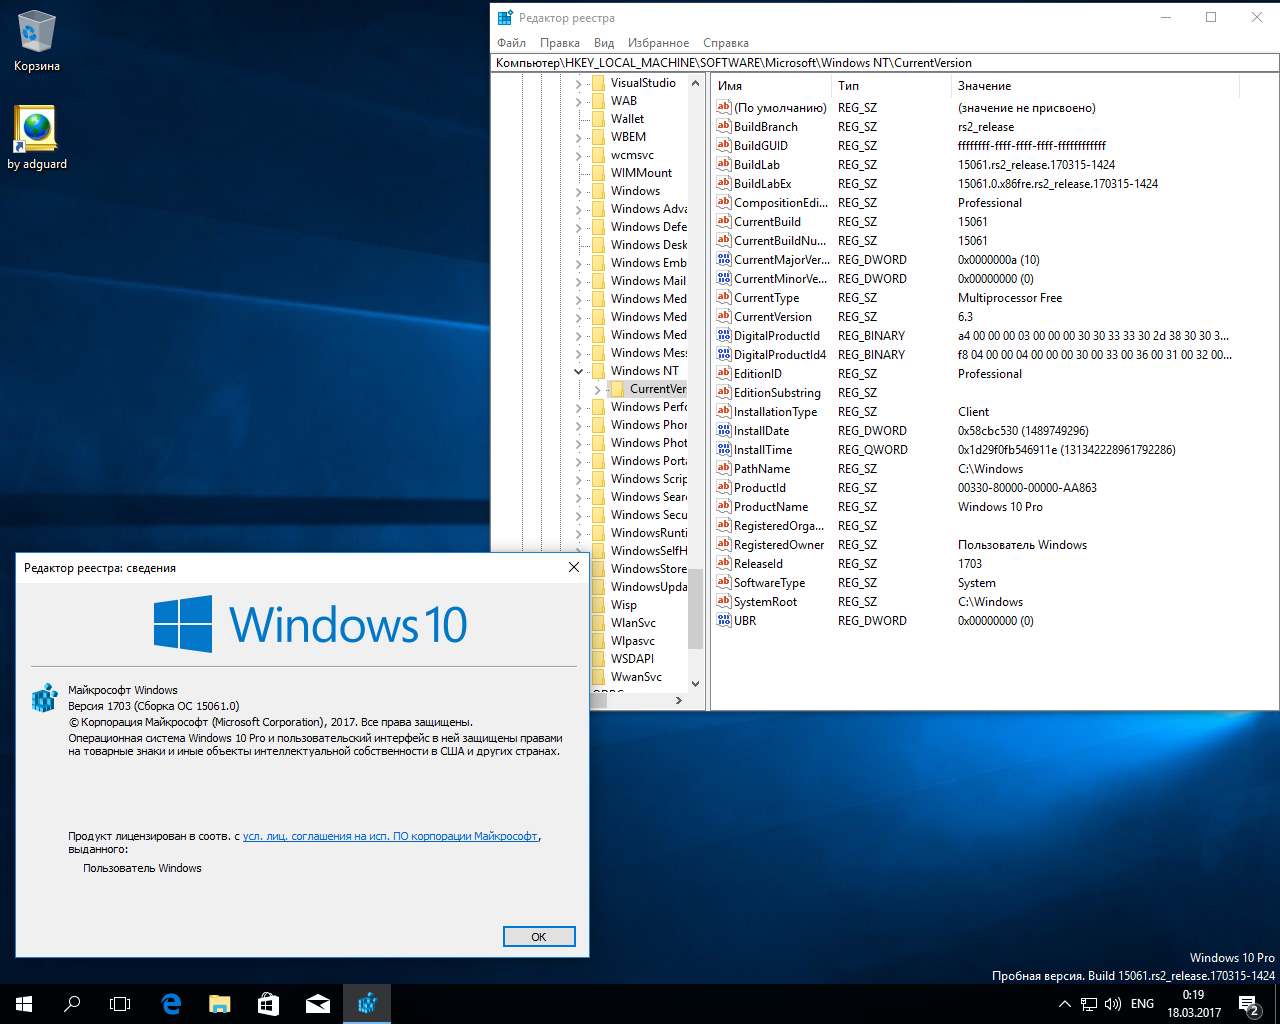Select the InstallTime value name

point(763,450)
